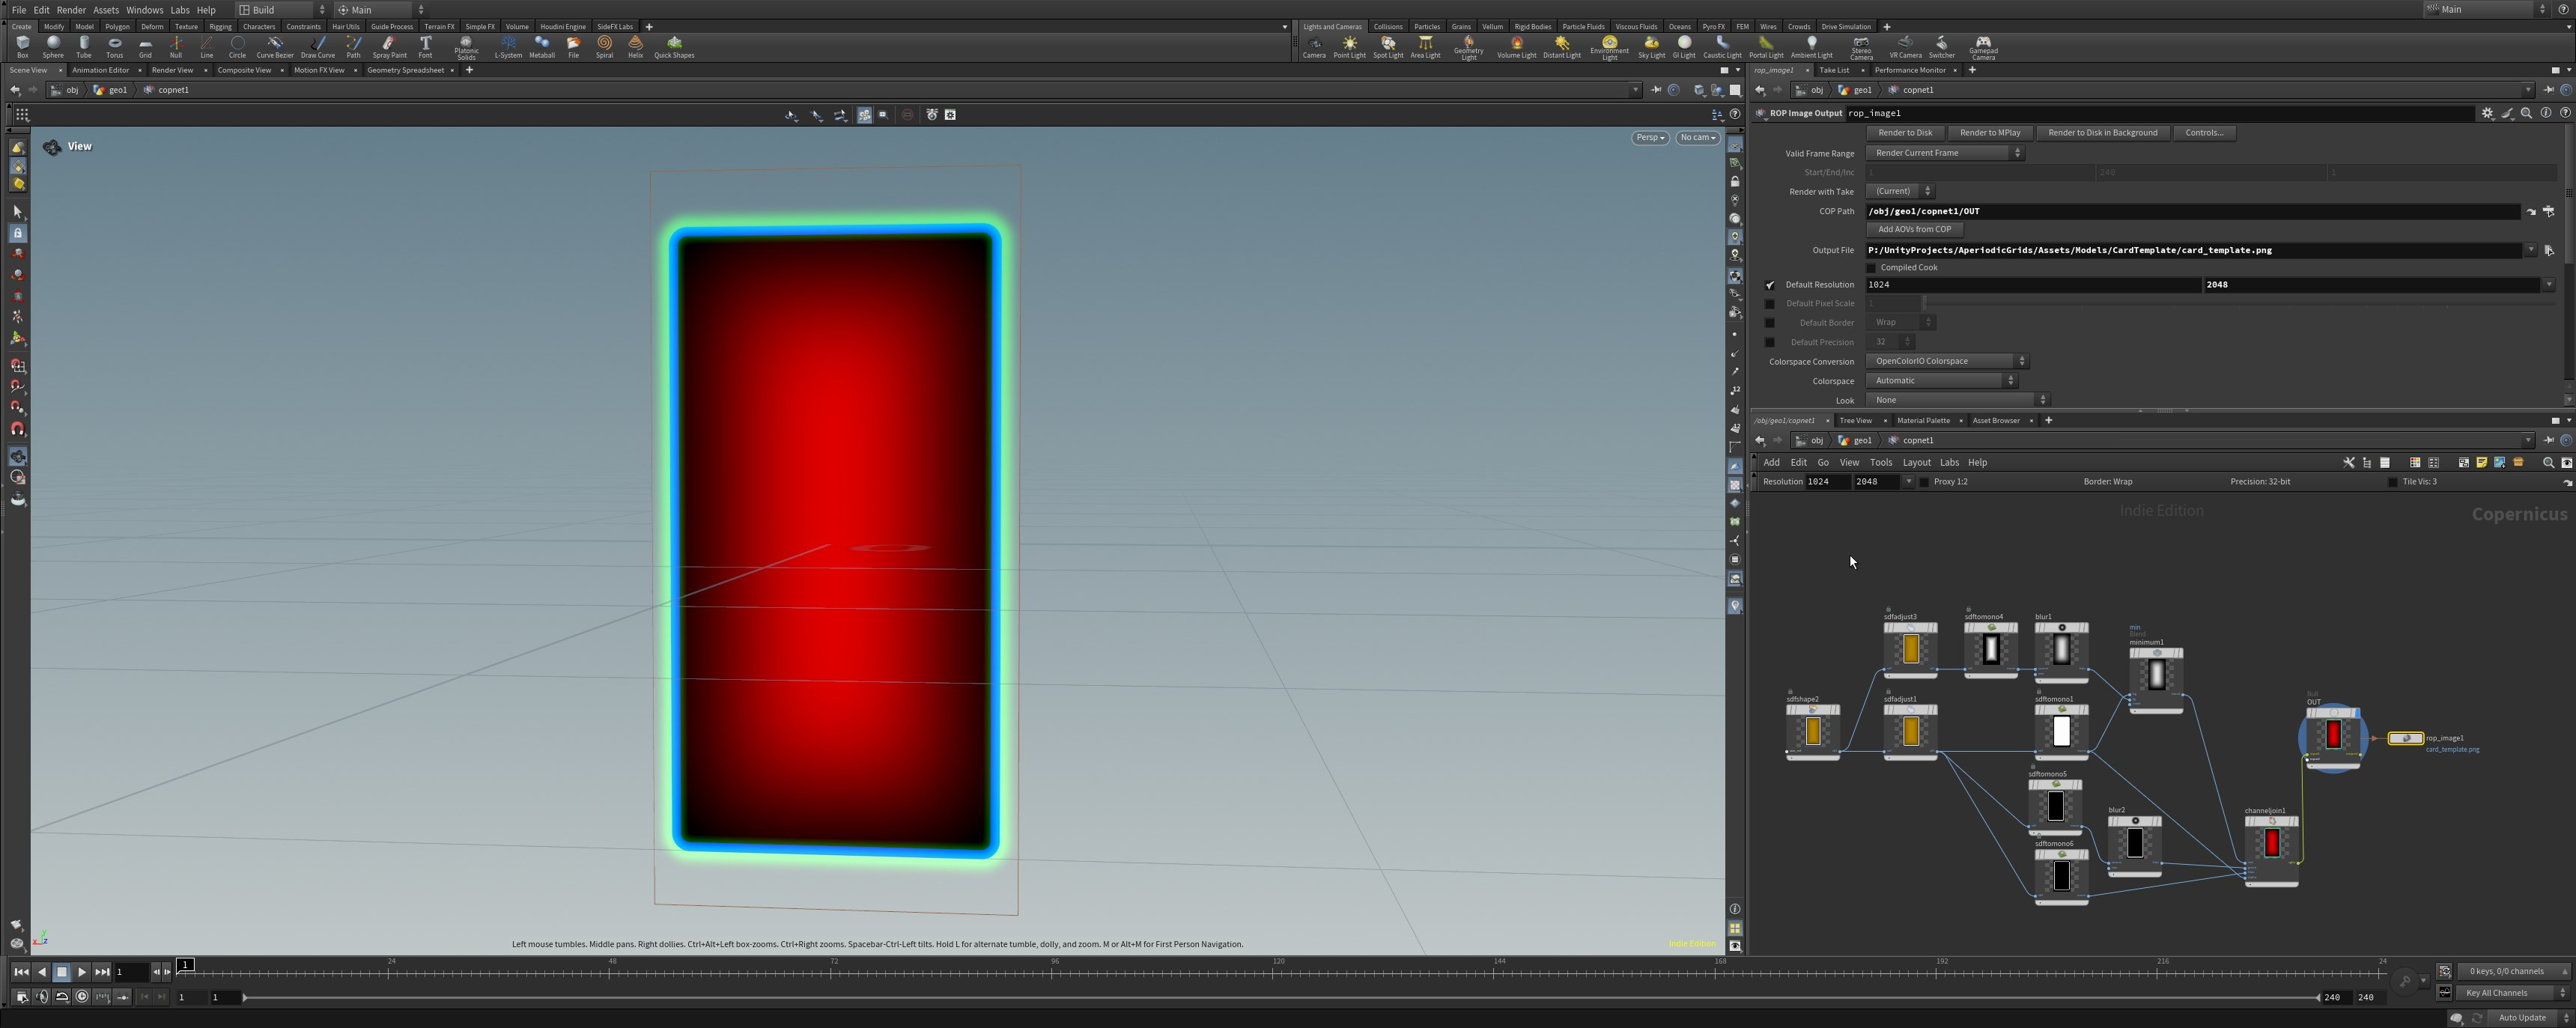Open the Valid Frame Range dropdown
Viewport: 2576px width, 1028px height.
tap(1945, 153)
